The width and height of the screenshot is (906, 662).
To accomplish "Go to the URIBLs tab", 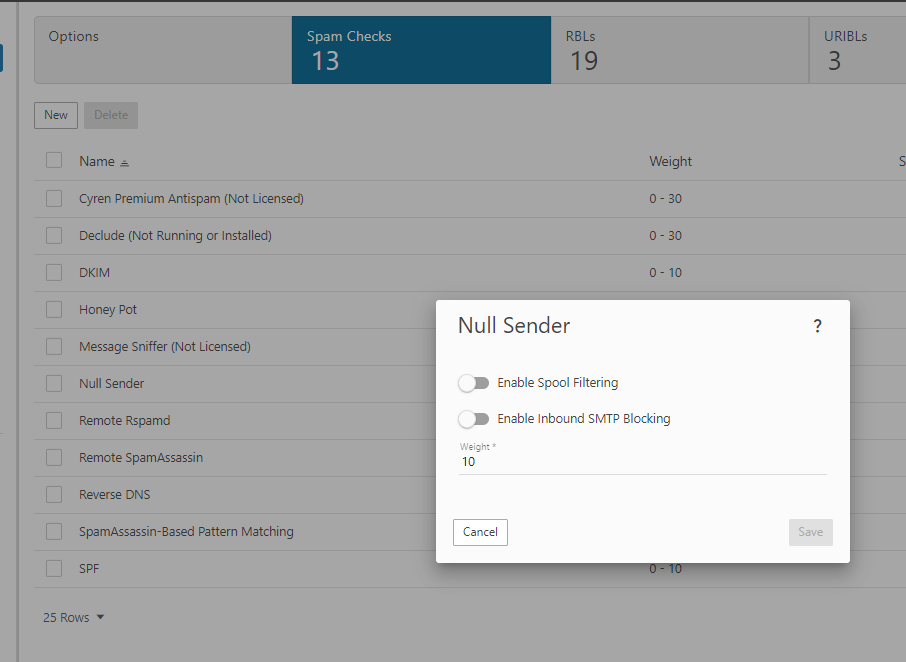I will click(x=857, y=49).
